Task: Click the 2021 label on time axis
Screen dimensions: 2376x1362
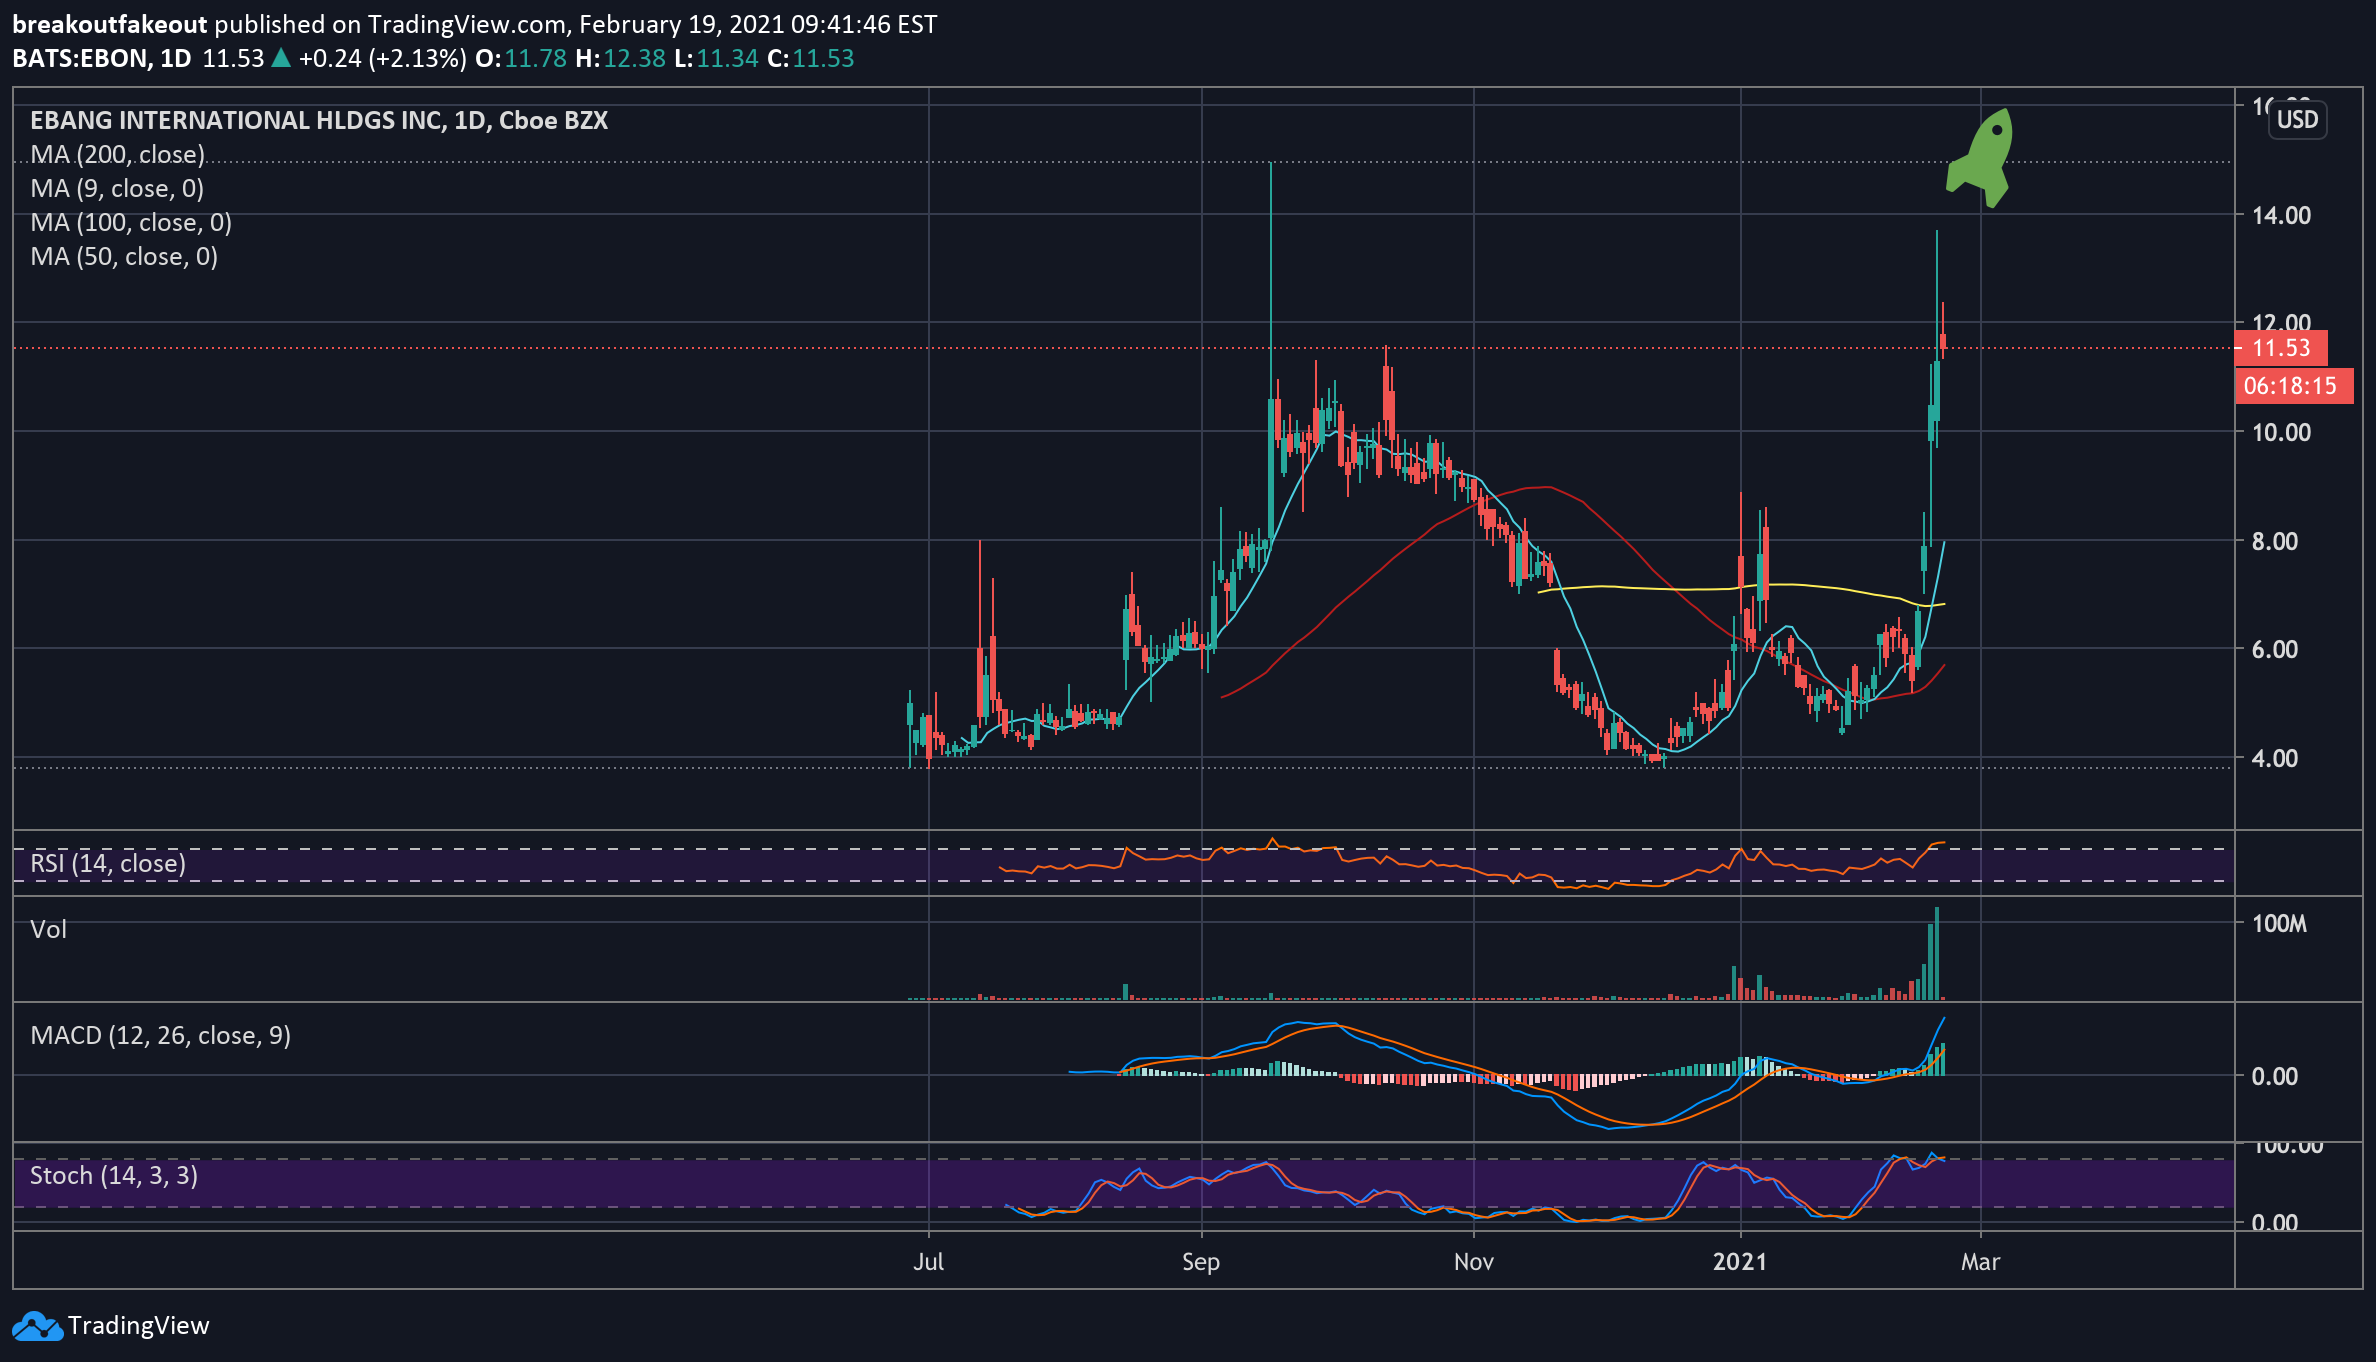Action: point(1740,1262)
